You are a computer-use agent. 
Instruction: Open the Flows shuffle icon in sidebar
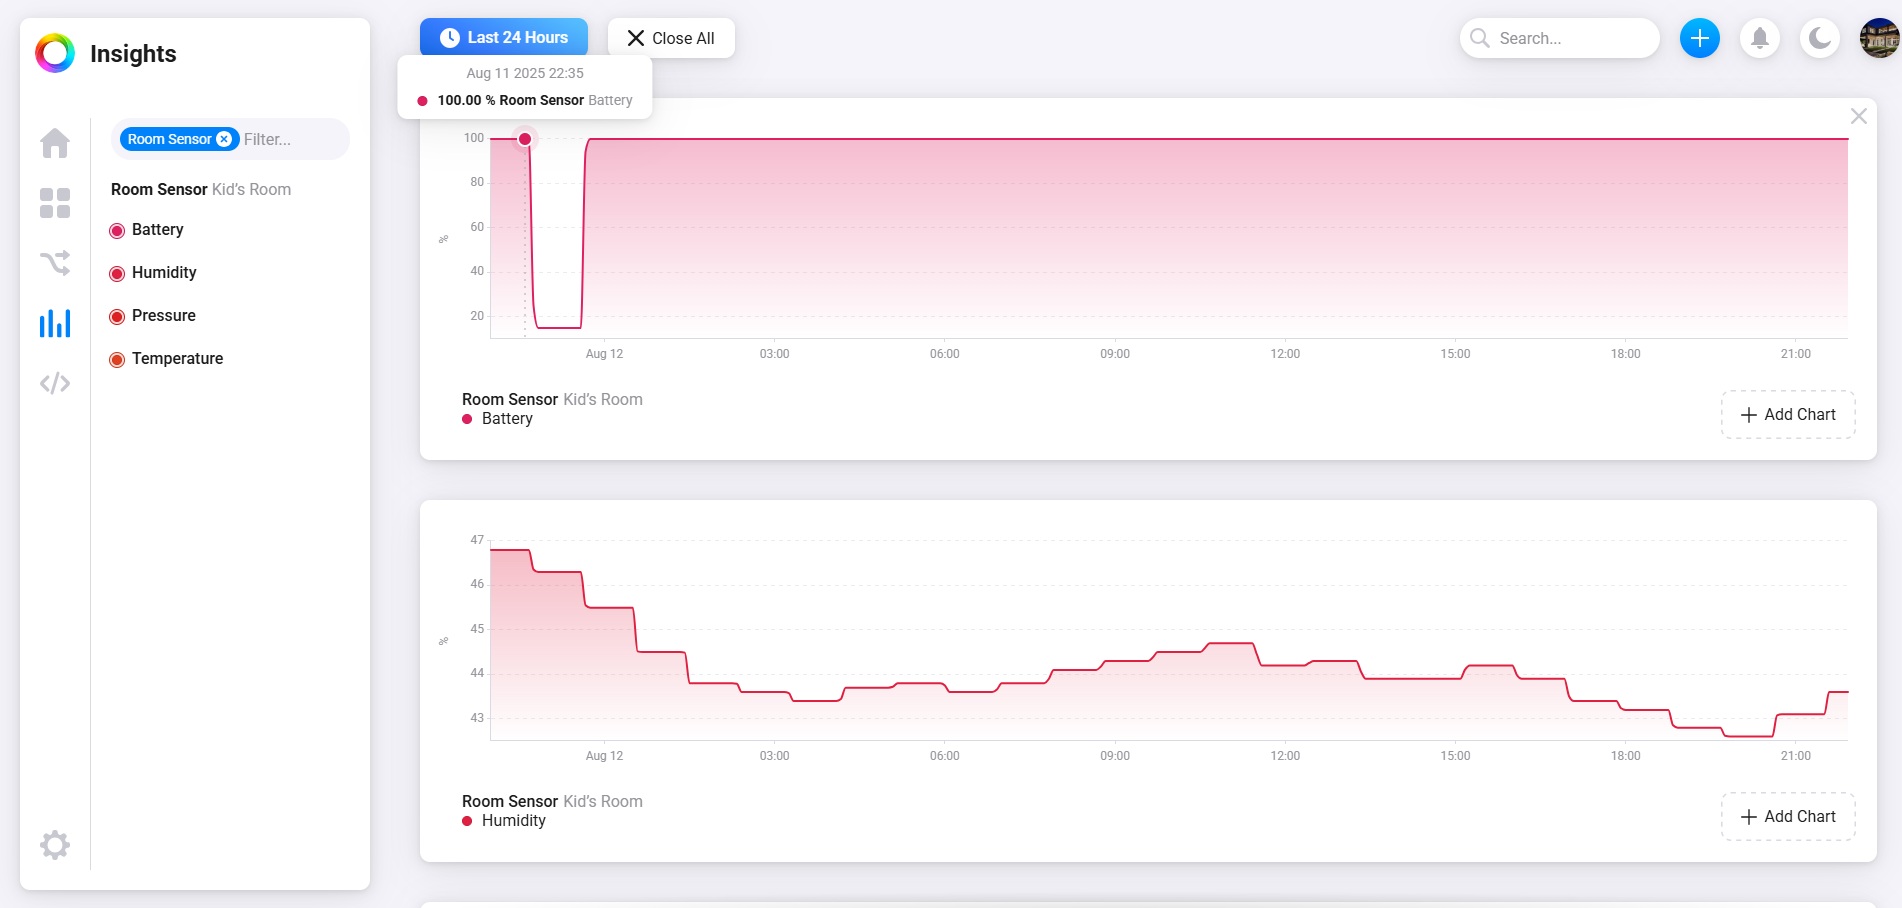pyautogui.click(x=55, y=263)
